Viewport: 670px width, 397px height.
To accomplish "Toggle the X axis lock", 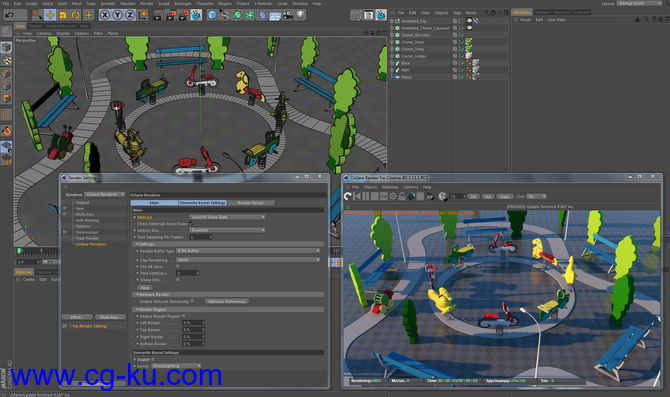I will click(x=105, y=15).
